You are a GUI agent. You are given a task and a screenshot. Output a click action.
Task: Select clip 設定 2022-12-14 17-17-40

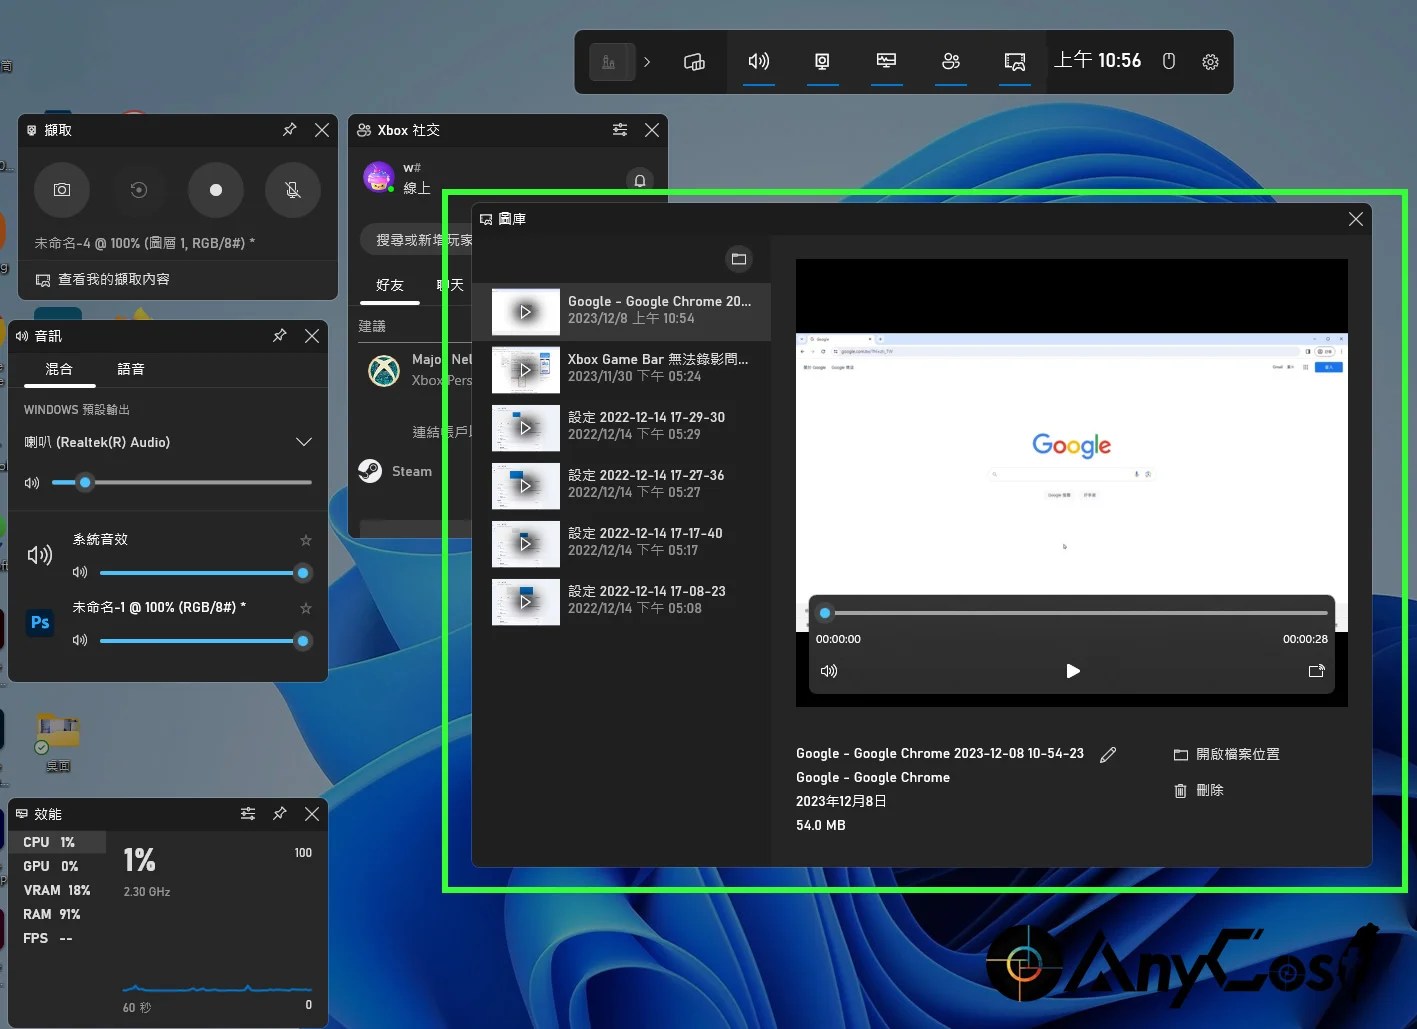pos(621,543)
